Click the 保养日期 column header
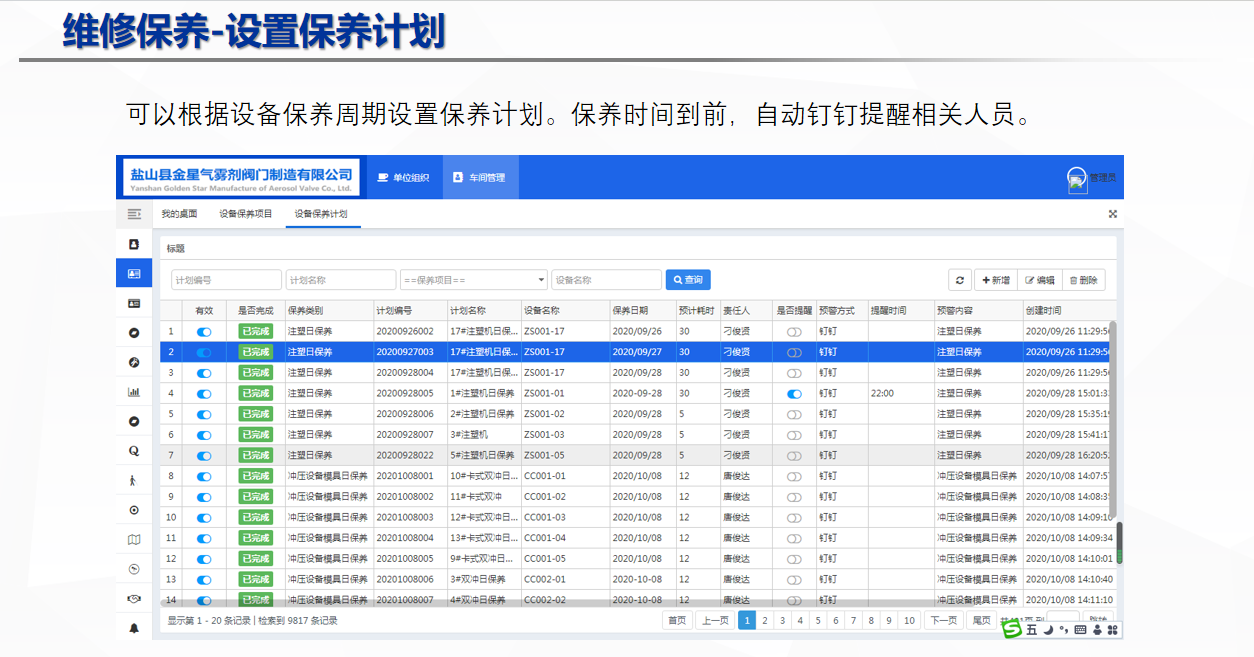The height and width of the screenshot is (657, 1254). tap(642, 311)
